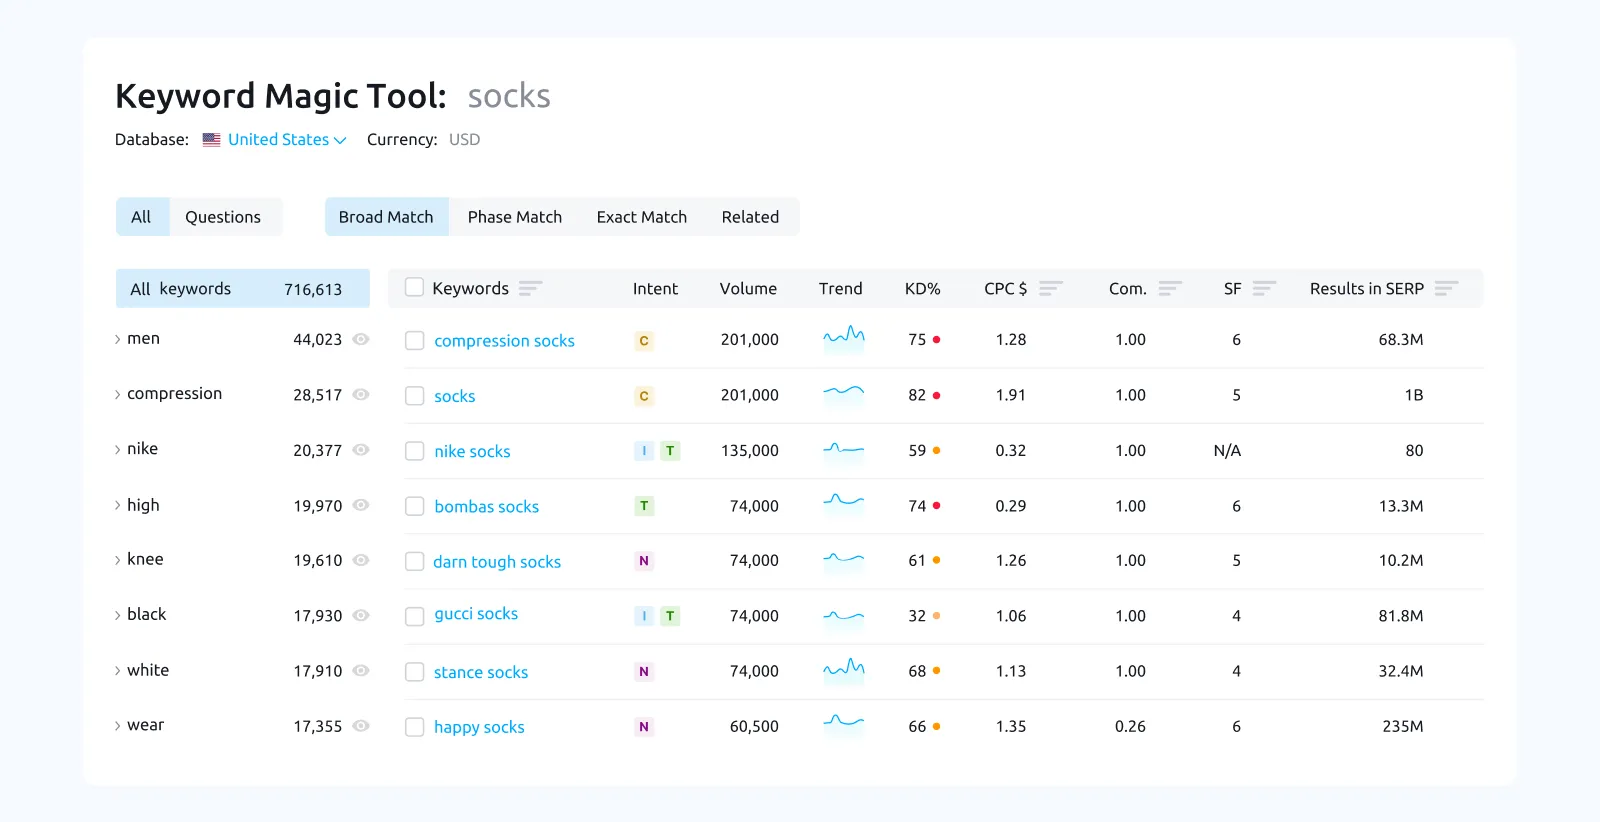Click the red KD dot for compression socks
This screenshot has height=822, width=1600.
click(x=936, y=340)
